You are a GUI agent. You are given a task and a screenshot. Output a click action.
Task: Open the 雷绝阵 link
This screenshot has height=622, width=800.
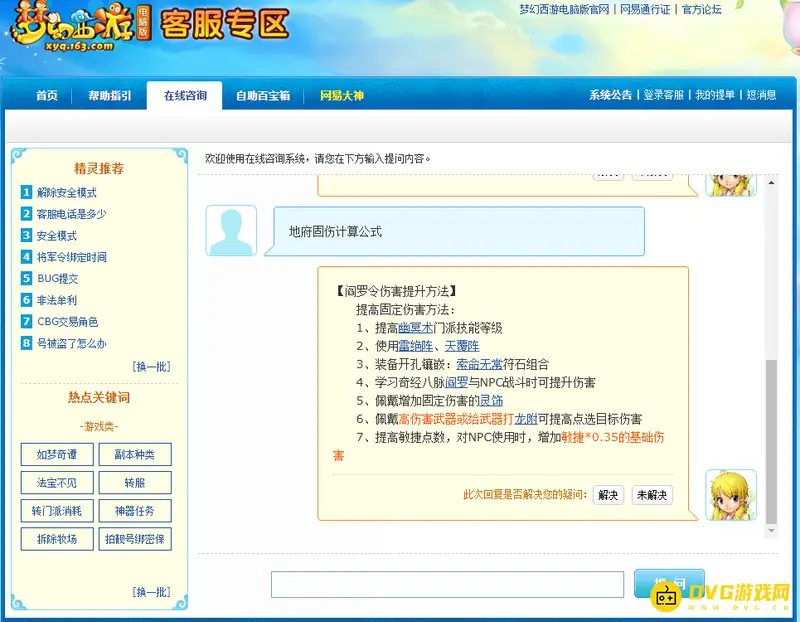(415, 346)
